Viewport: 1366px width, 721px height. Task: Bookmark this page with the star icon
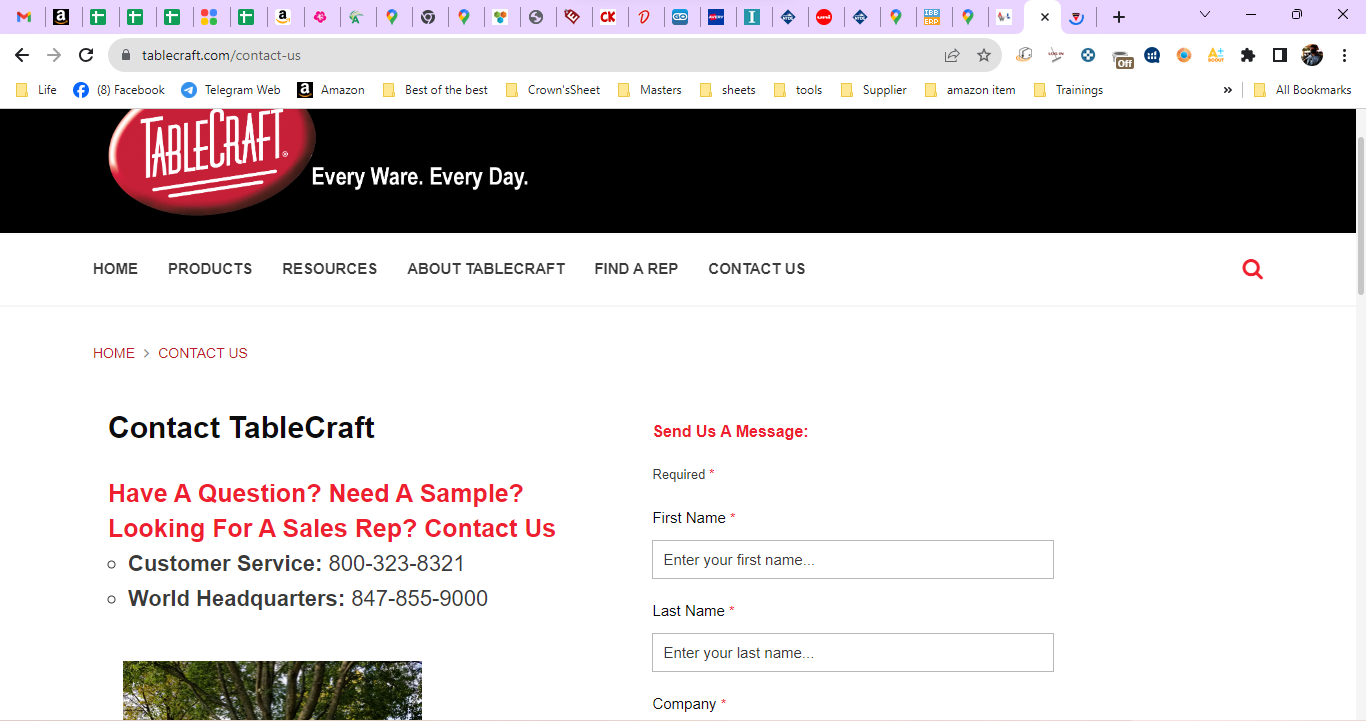coord(984,56)
